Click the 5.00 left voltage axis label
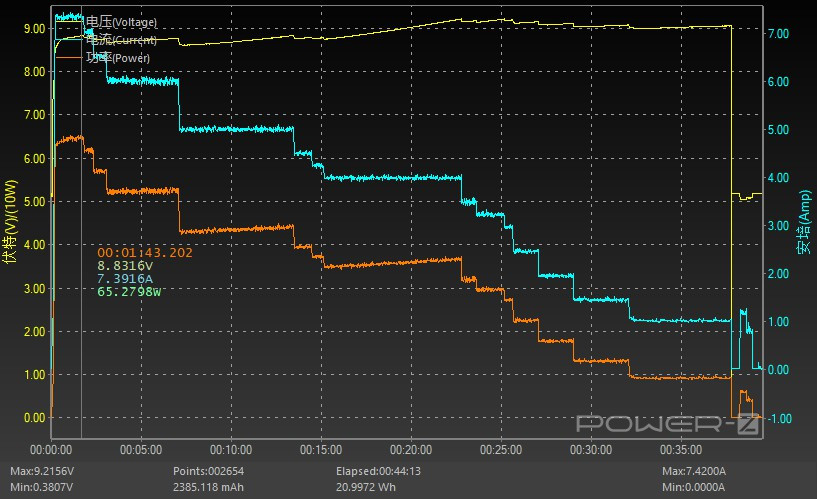Screen dimensions: 817x499 coord(34,202)
